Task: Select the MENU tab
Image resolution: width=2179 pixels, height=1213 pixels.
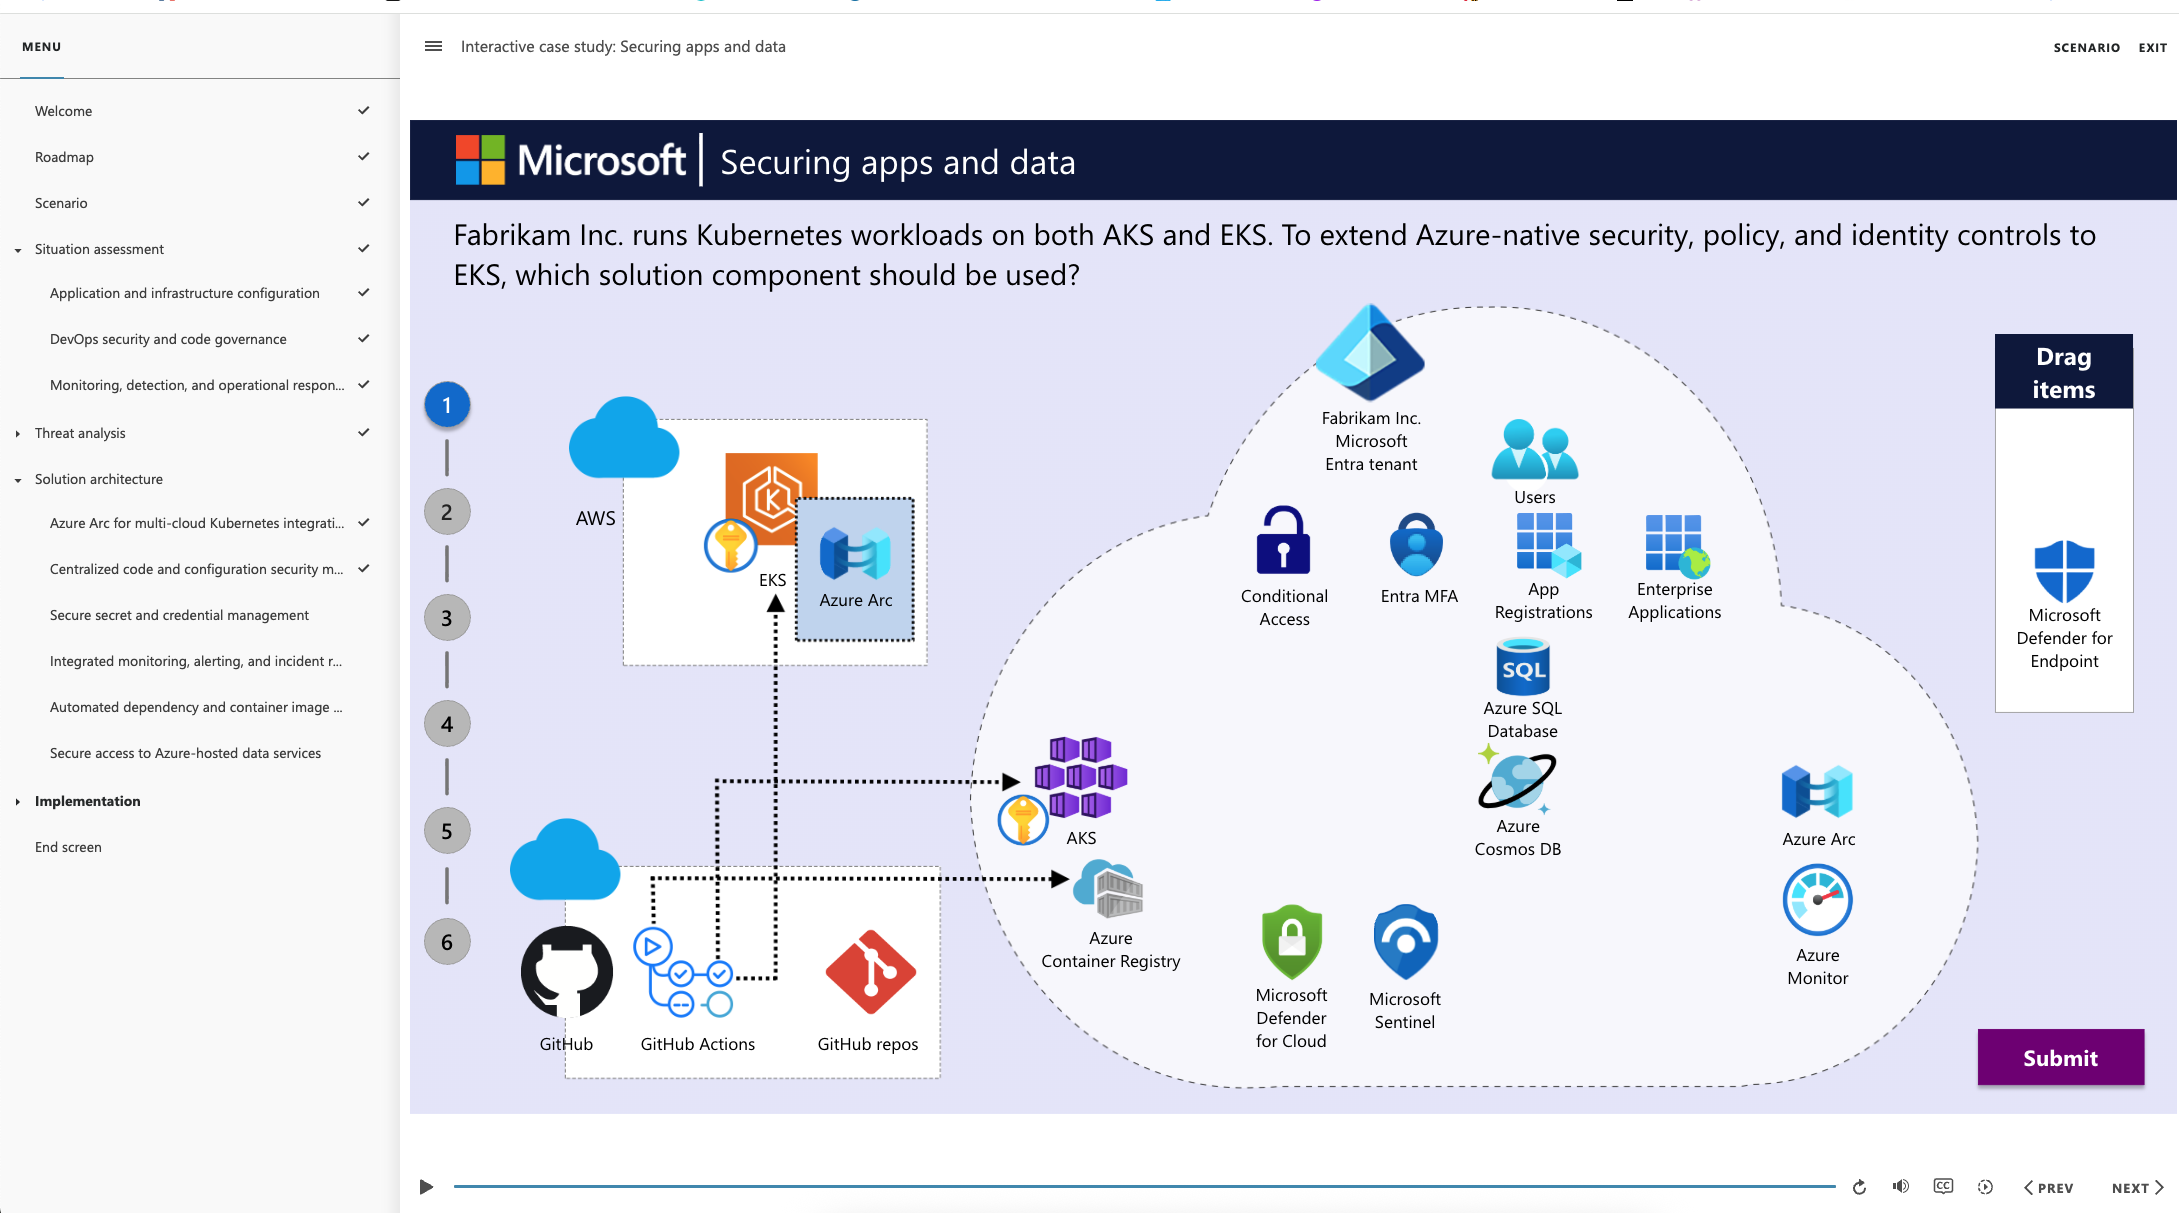Action: [42, 47]
